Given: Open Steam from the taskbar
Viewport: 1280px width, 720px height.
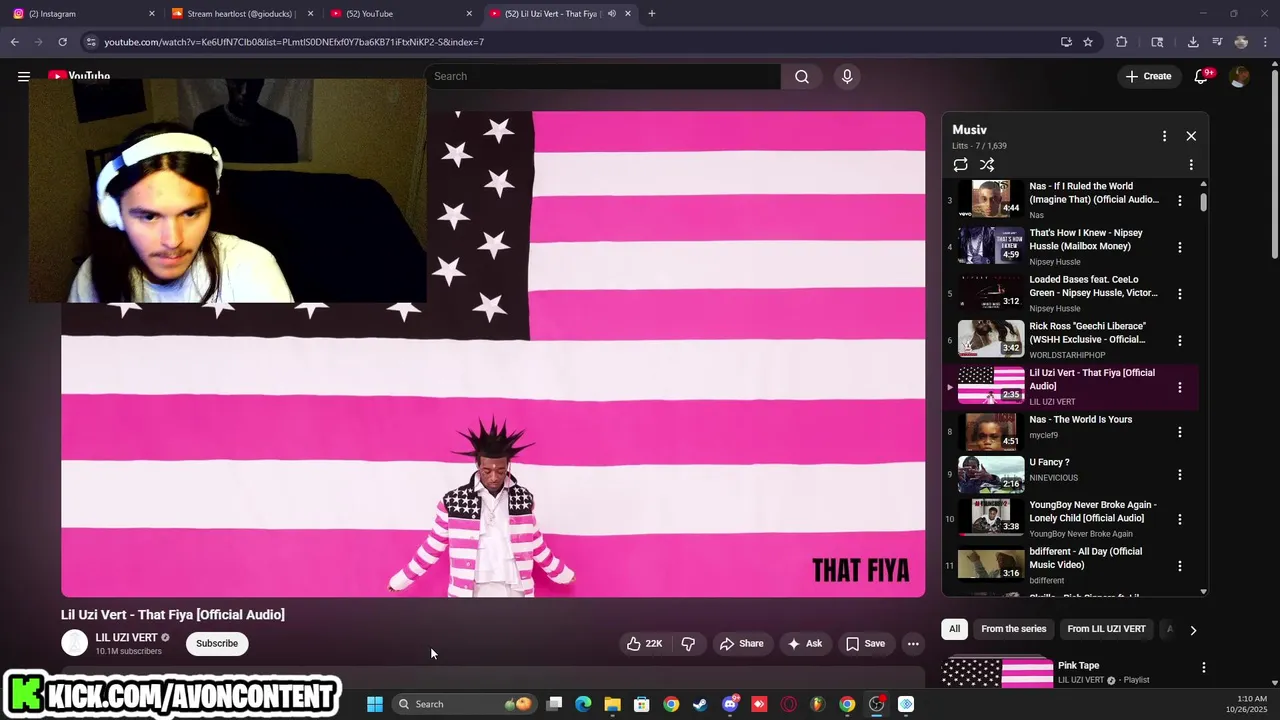Looking at the screenshot, I should 700,704.
